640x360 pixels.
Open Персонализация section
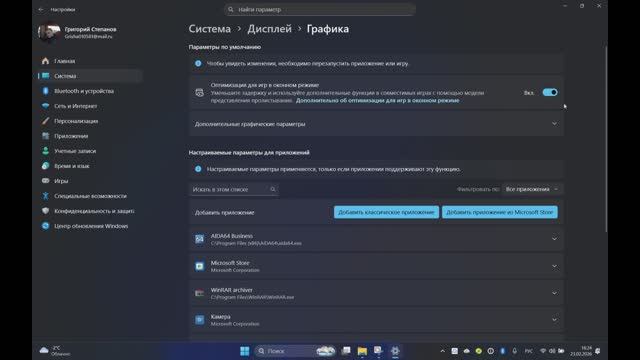[76, 121]
